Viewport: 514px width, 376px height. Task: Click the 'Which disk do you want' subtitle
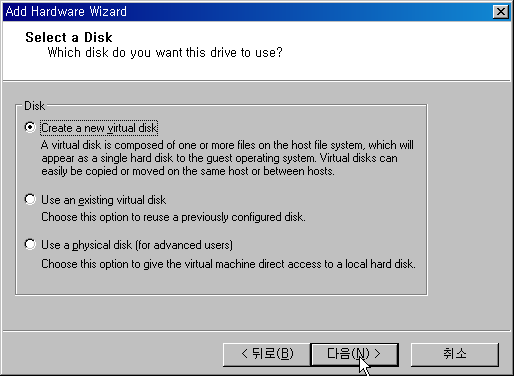(165, 52)
